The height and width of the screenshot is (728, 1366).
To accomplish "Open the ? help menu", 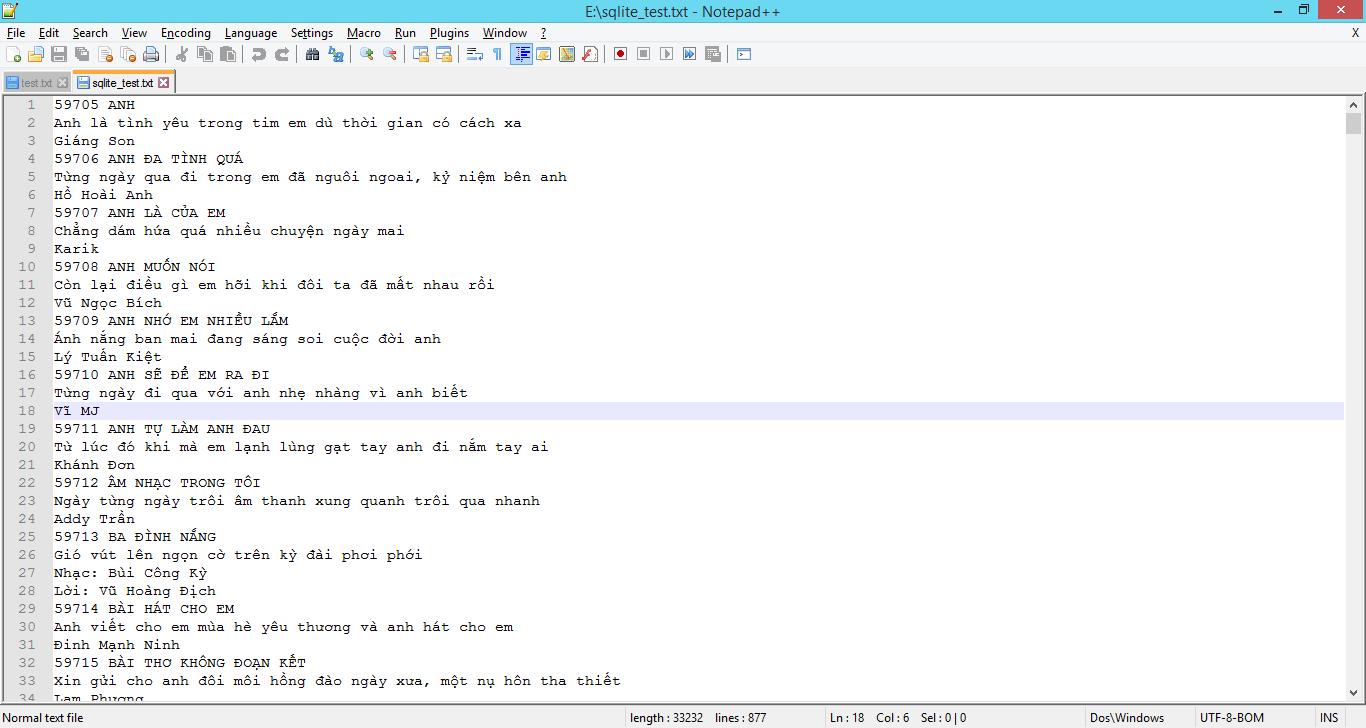I will 543,33.
